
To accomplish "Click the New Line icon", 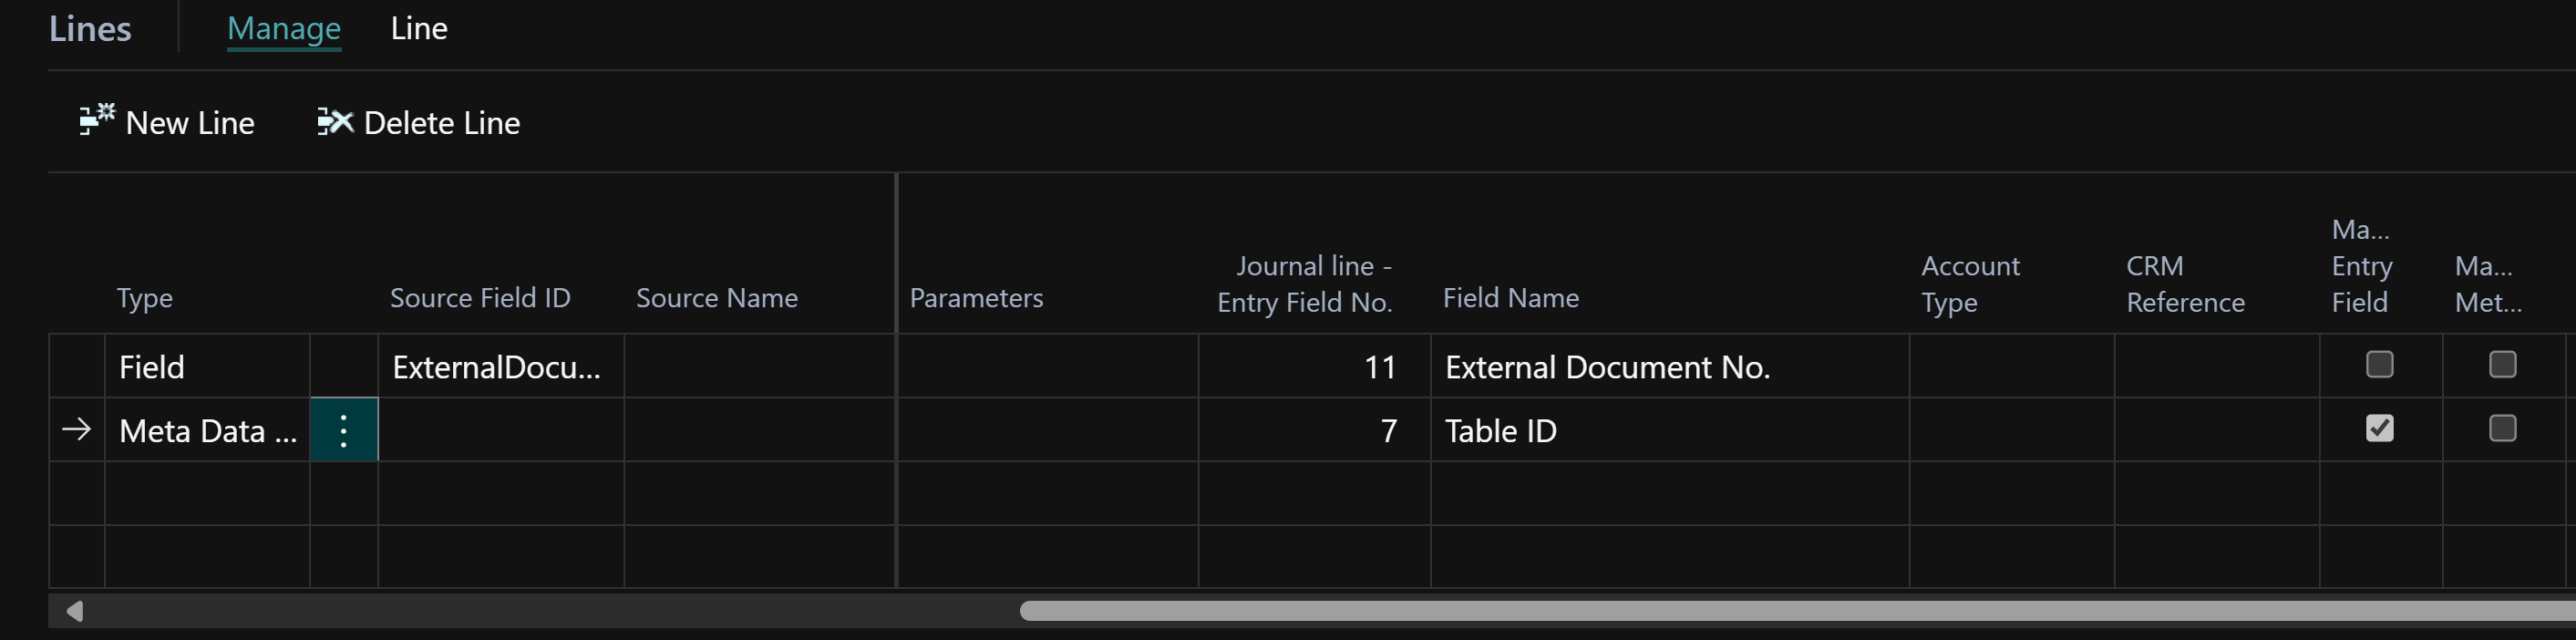I will (97, 121).
